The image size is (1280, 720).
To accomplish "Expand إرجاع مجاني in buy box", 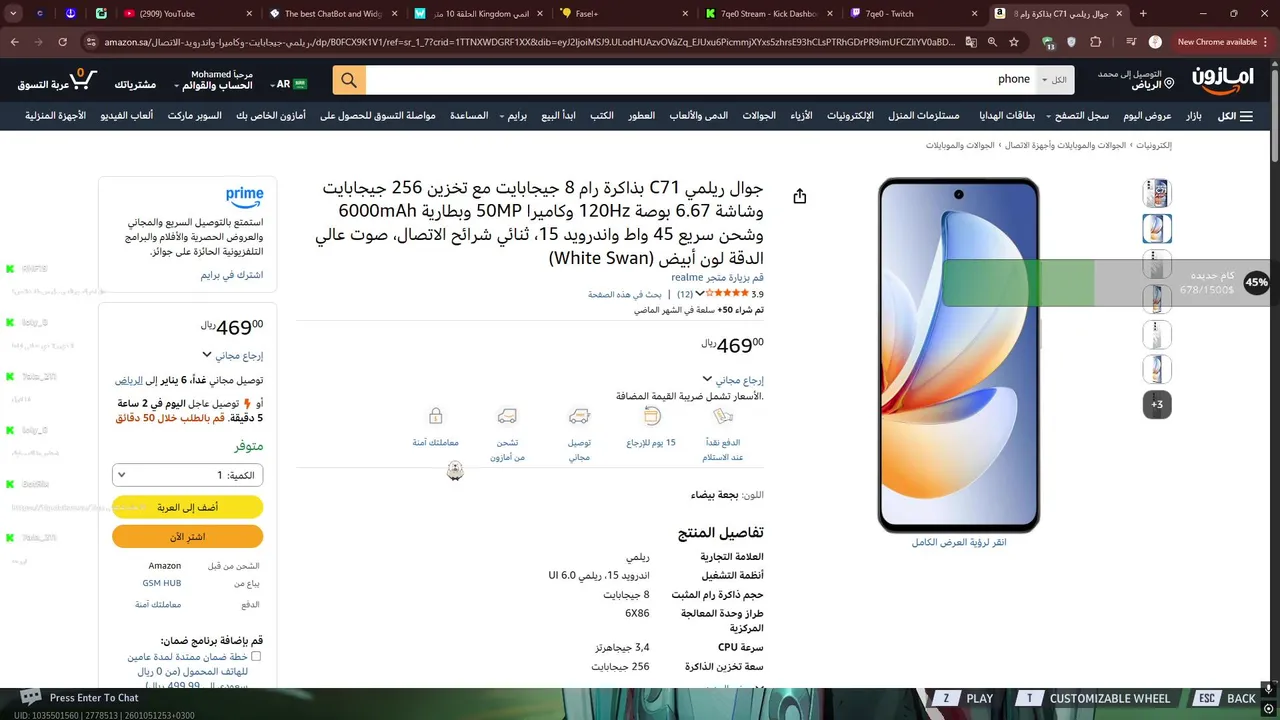I will click(233, 355).
